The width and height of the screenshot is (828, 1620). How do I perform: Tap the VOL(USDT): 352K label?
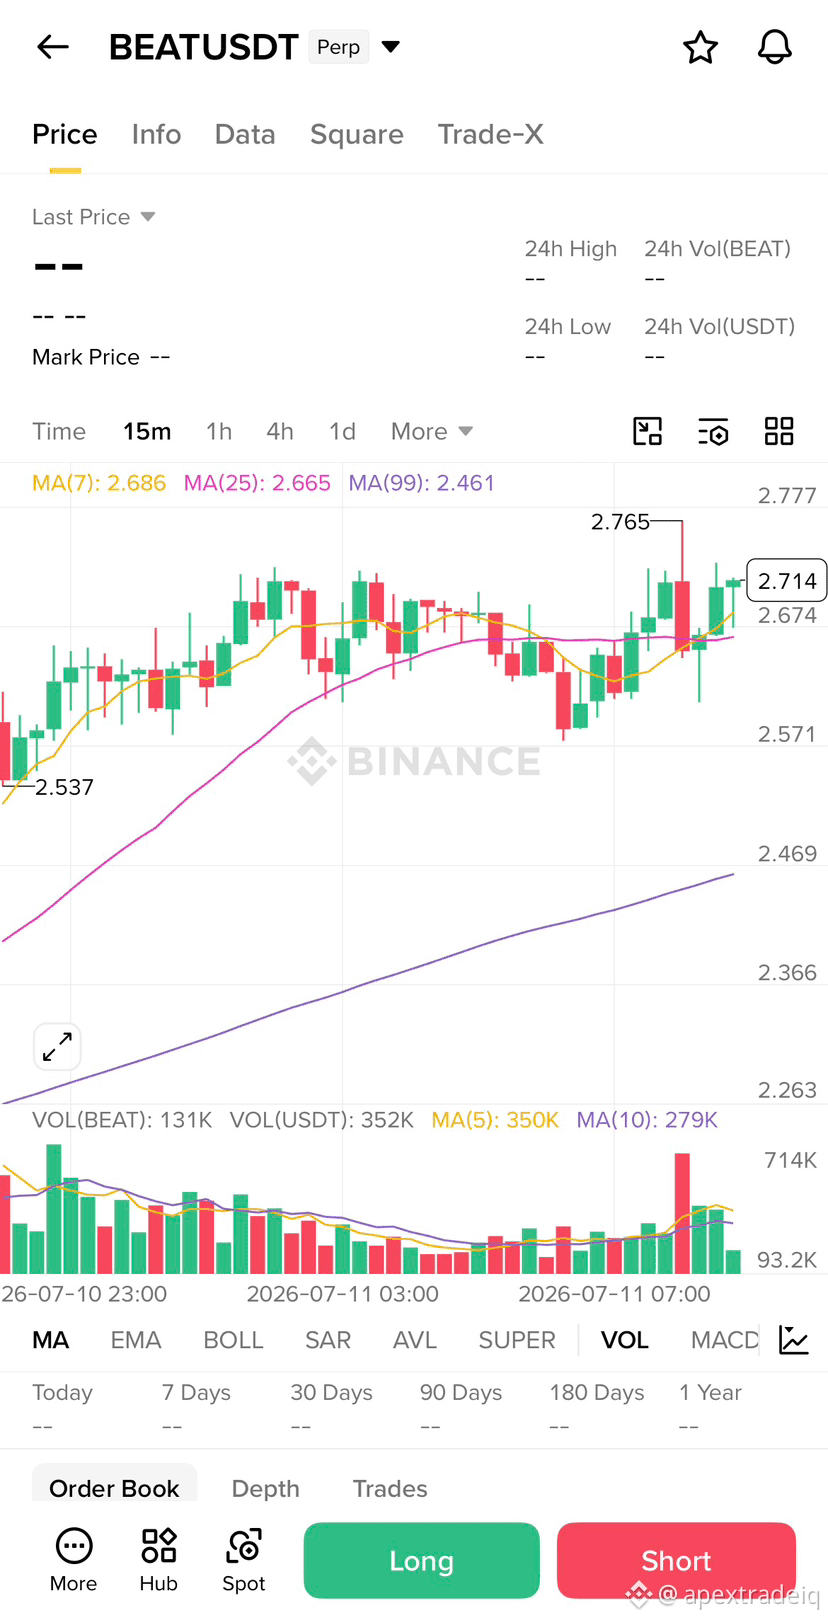point(322,1120)
